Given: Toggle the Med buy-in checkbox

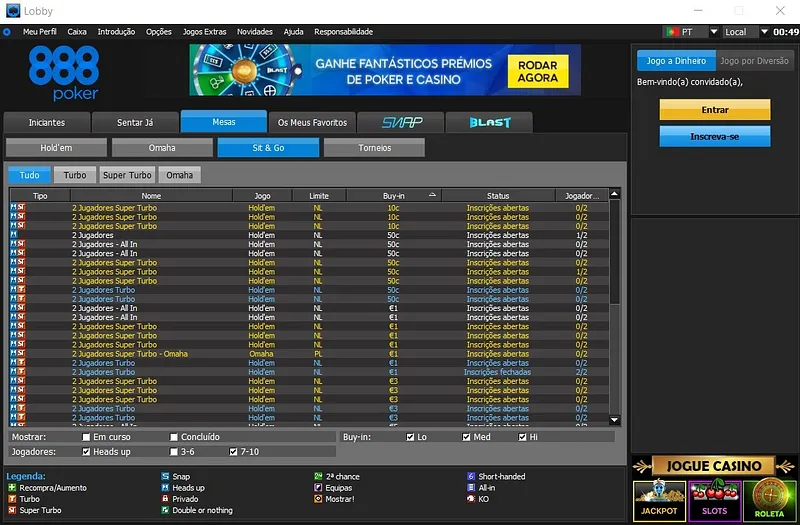Looking at the screenshot, I should [467, 437].
